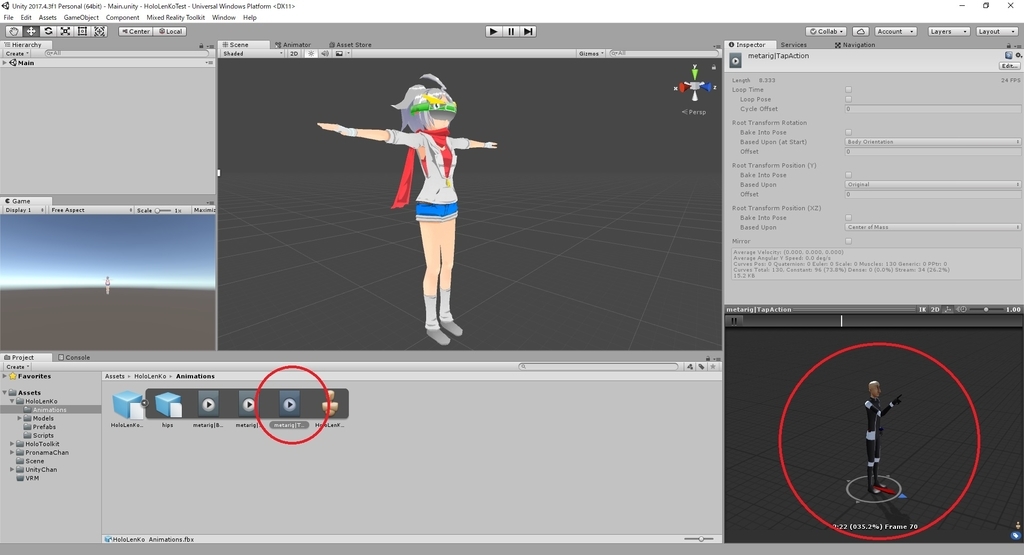
Task: Check Bake Into Pose for Root Rotation
Action: point(848,133)
